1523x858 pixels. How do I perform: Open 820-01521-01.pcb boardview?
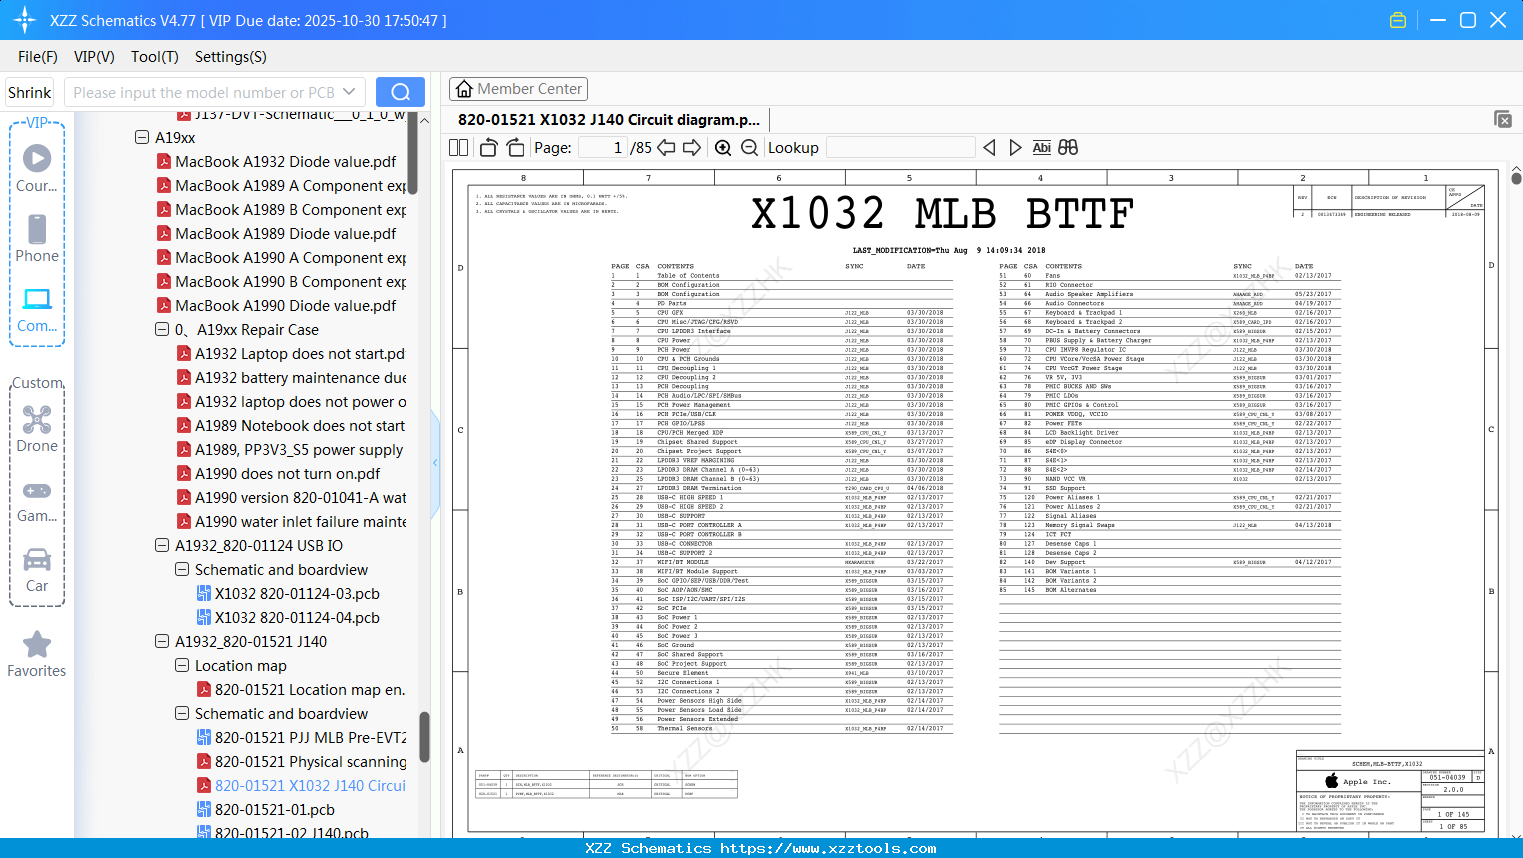265,809
